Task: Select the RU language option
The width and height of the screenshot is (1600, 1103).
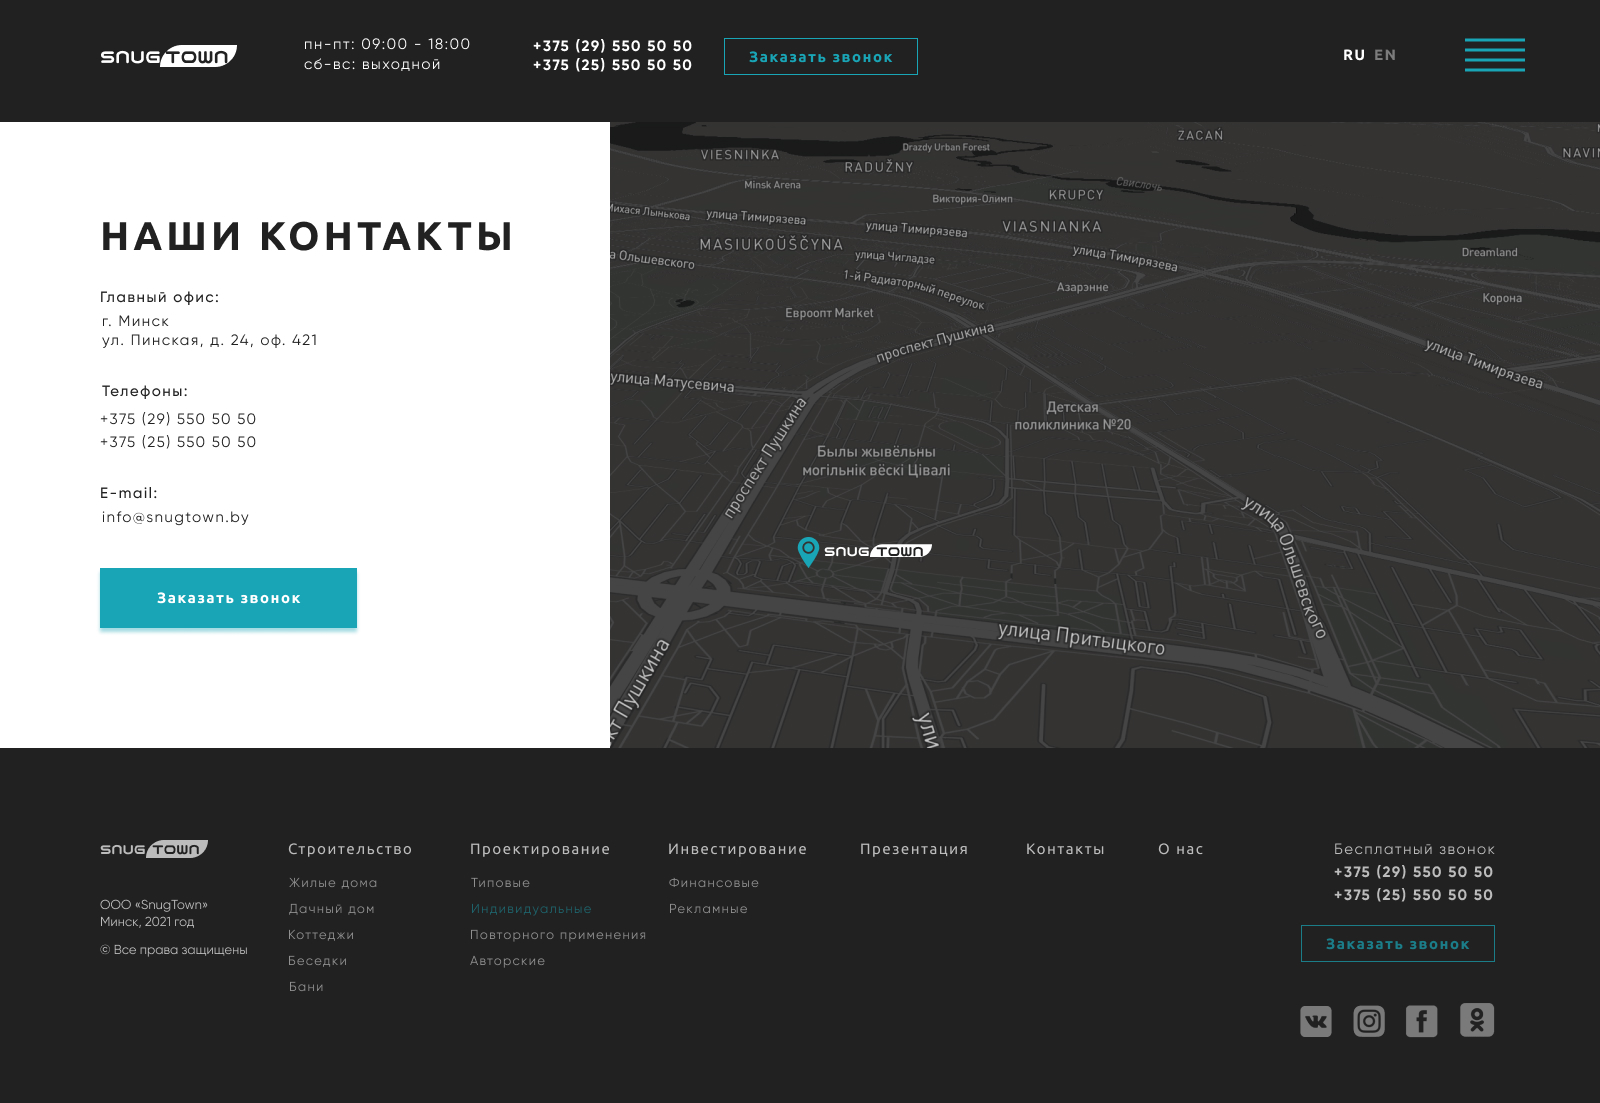Action: click(x=1354, y=55)
